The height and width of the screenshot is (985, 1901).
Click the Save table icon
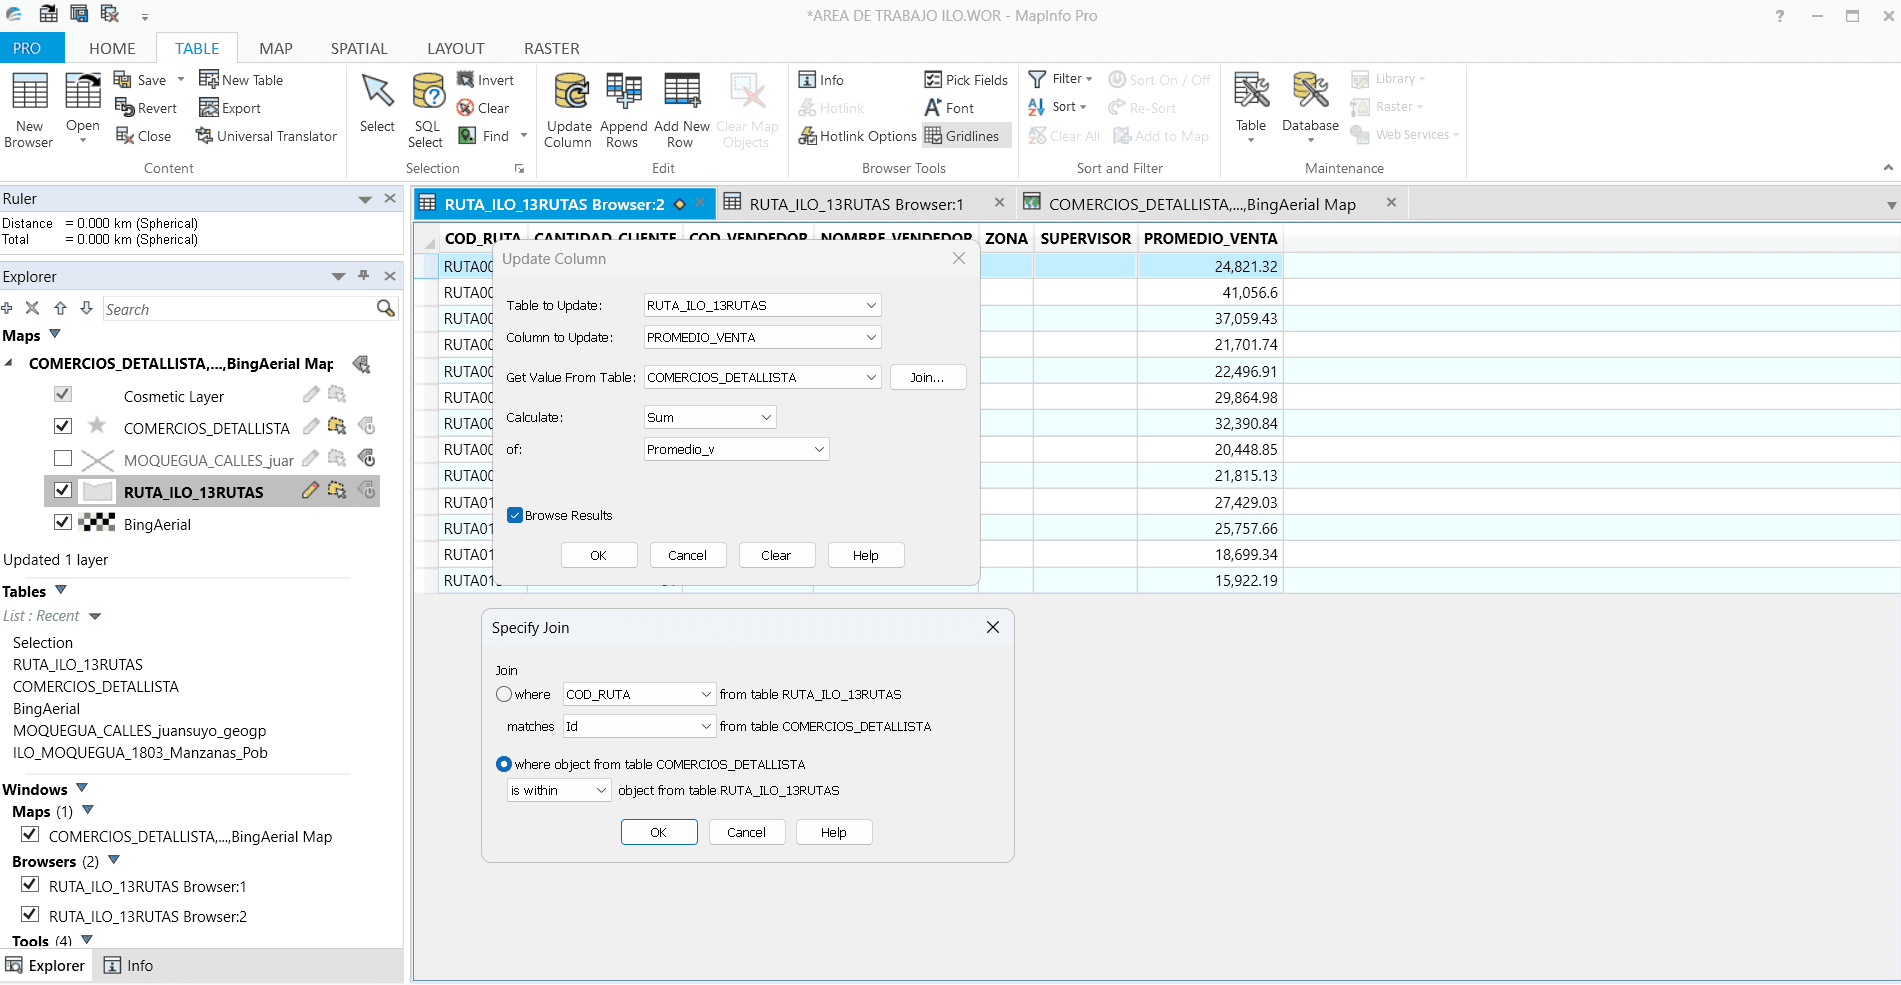(140, 80)
